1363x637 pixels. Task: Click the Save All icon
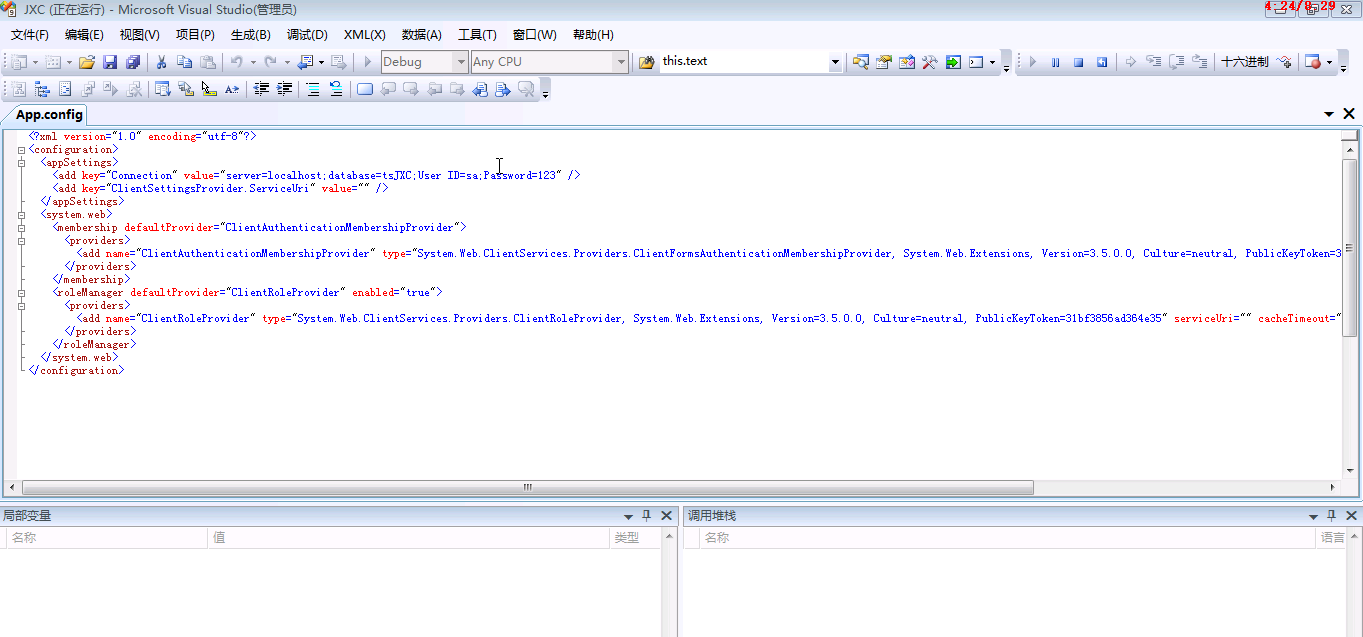(132, 62)
